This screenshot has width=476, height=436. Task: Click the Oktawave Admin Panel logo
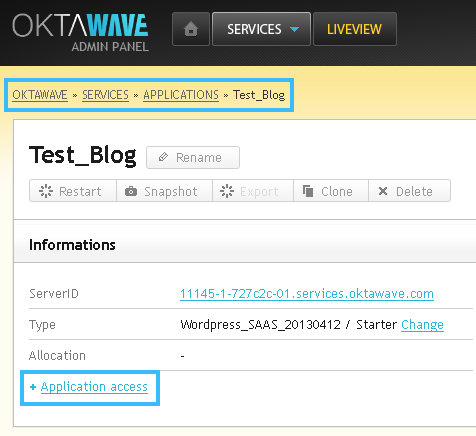pos(80,33)
